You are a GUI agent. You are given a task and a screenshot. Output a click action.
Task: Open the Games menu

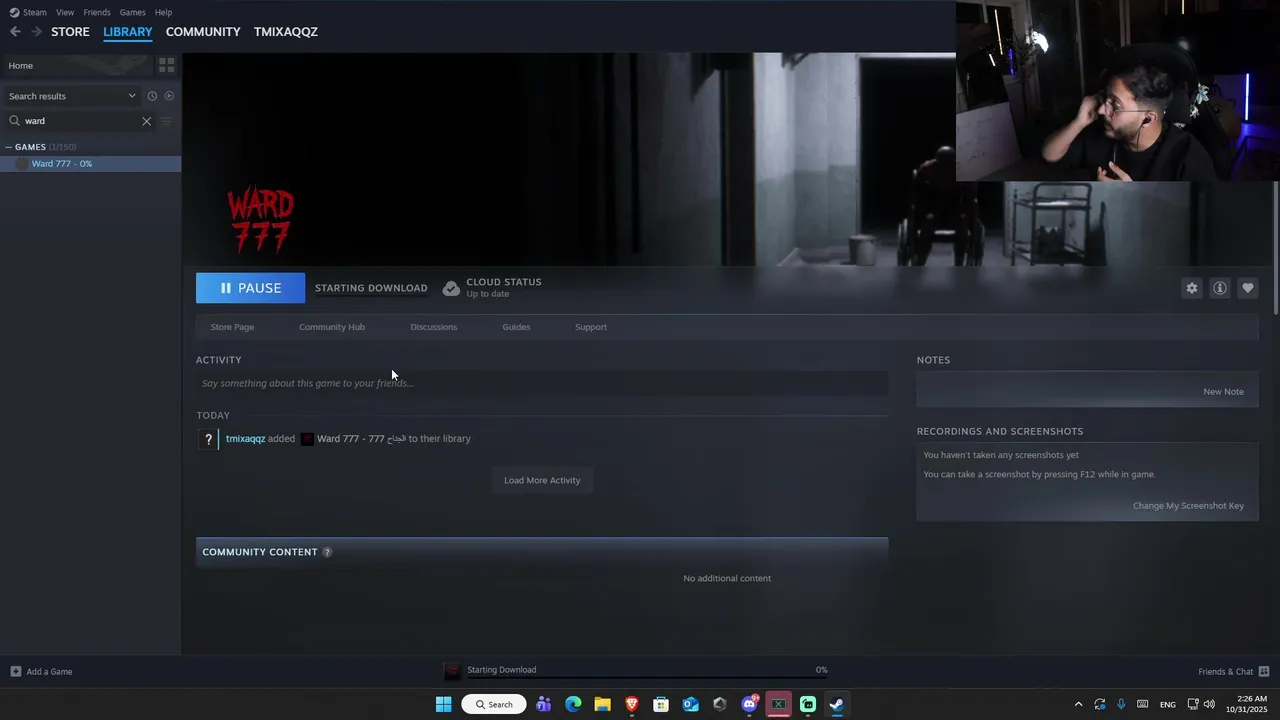(x=132, y=12)
